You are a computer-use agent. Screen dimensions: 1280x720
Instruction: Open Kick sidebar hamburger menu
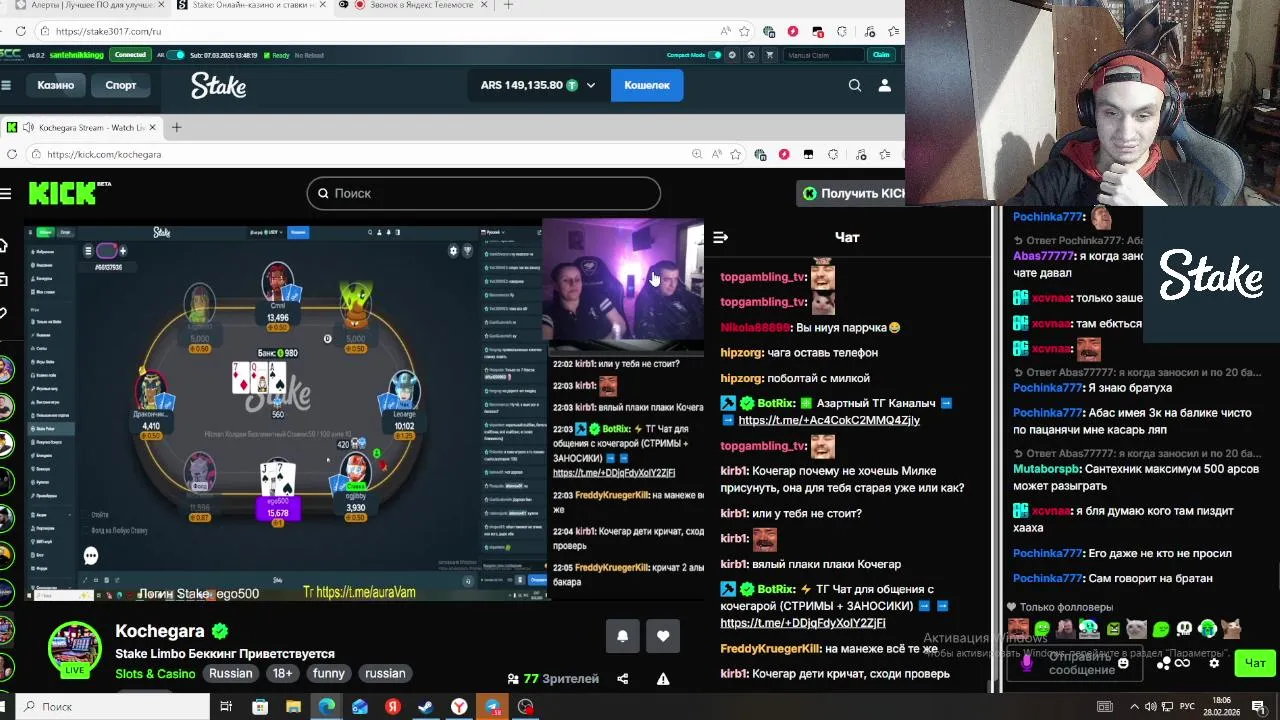click(6, 193)
